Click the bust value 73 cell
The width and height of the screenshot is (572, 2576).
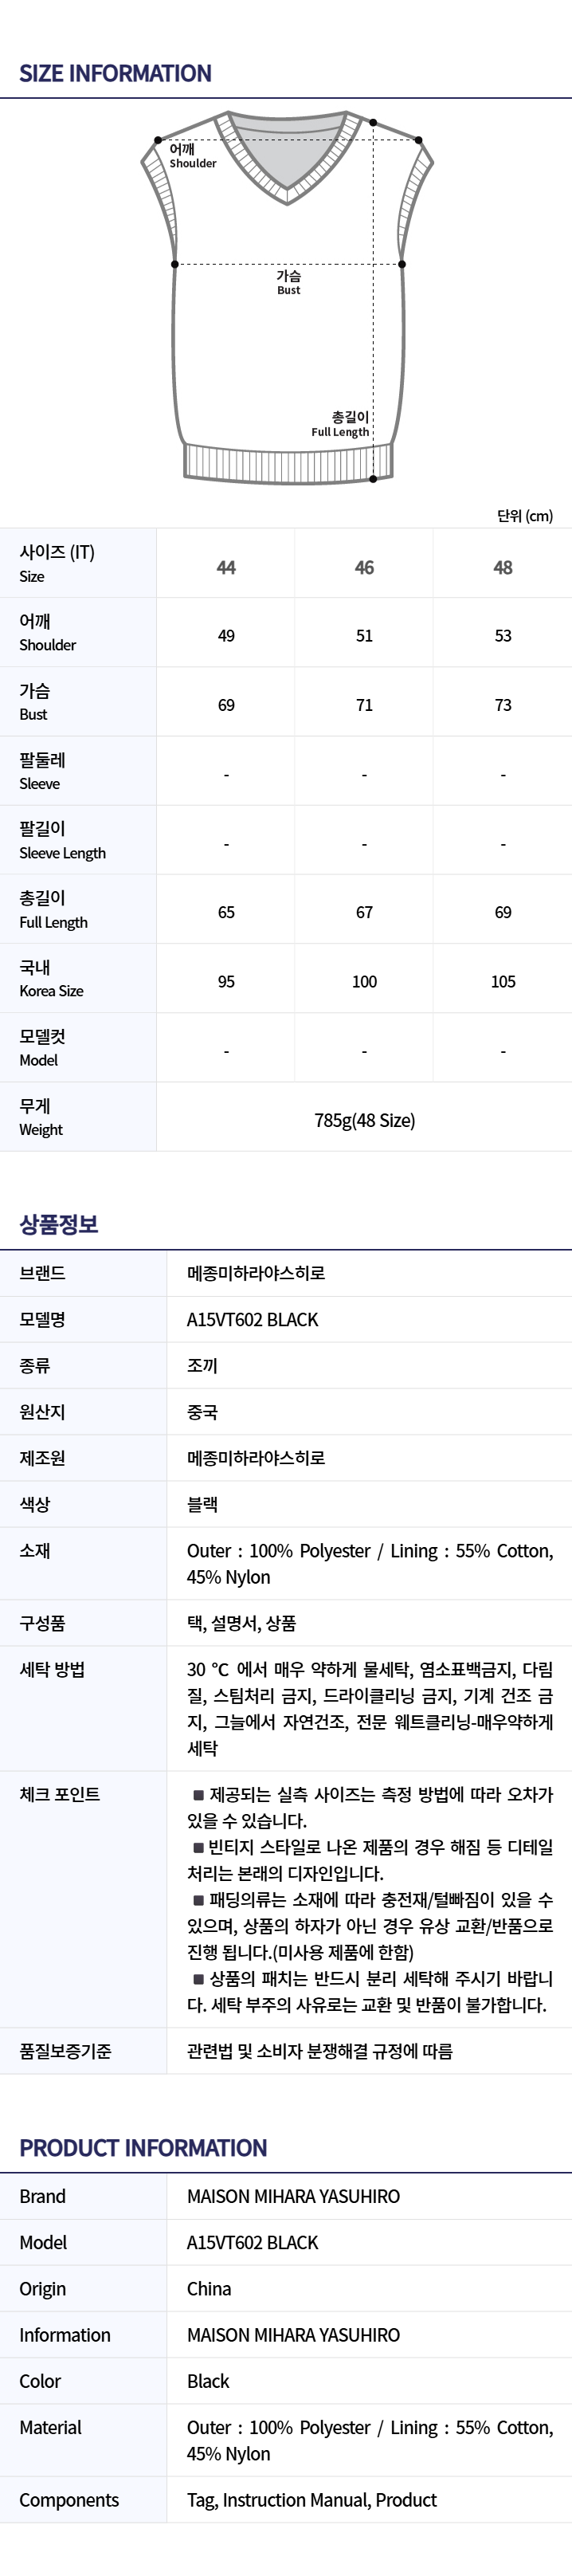click(503, 705)
